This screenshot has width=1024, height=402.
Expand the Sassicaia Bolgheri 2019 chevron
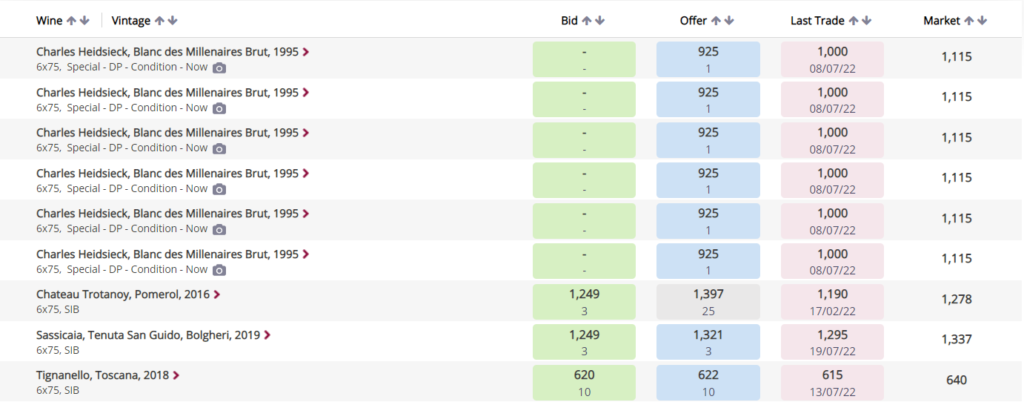point(267,335)
